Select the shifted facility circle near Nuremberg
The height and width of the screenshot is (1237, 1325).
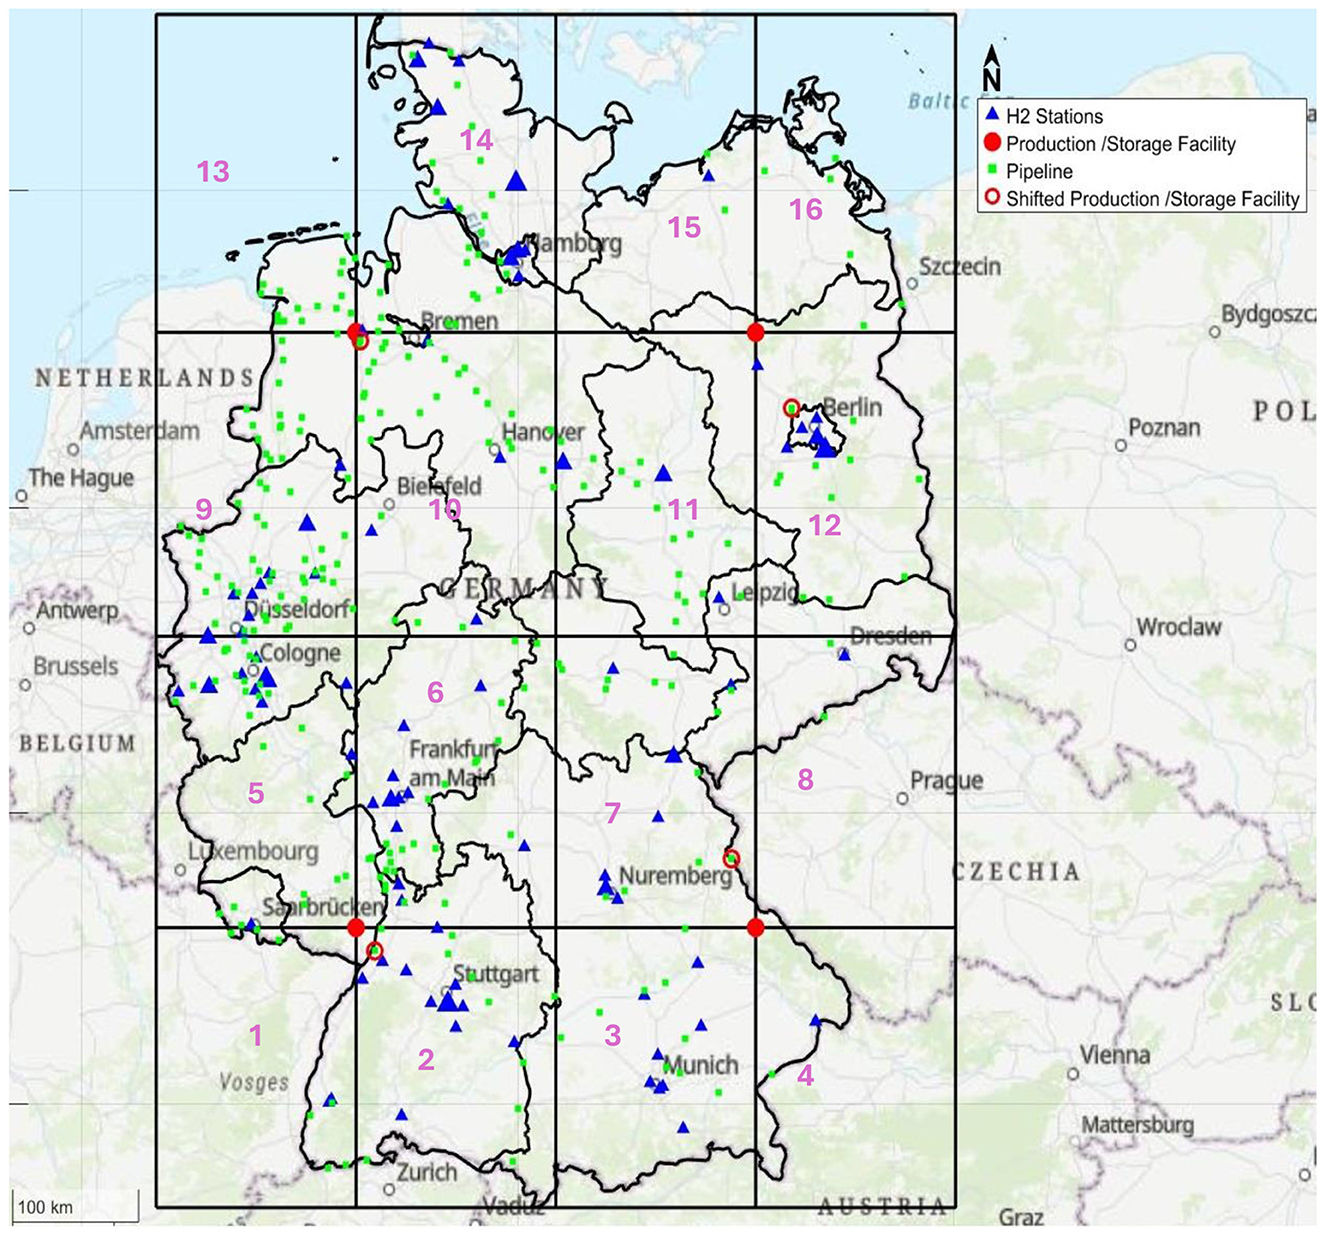click(x=731, y=858)
